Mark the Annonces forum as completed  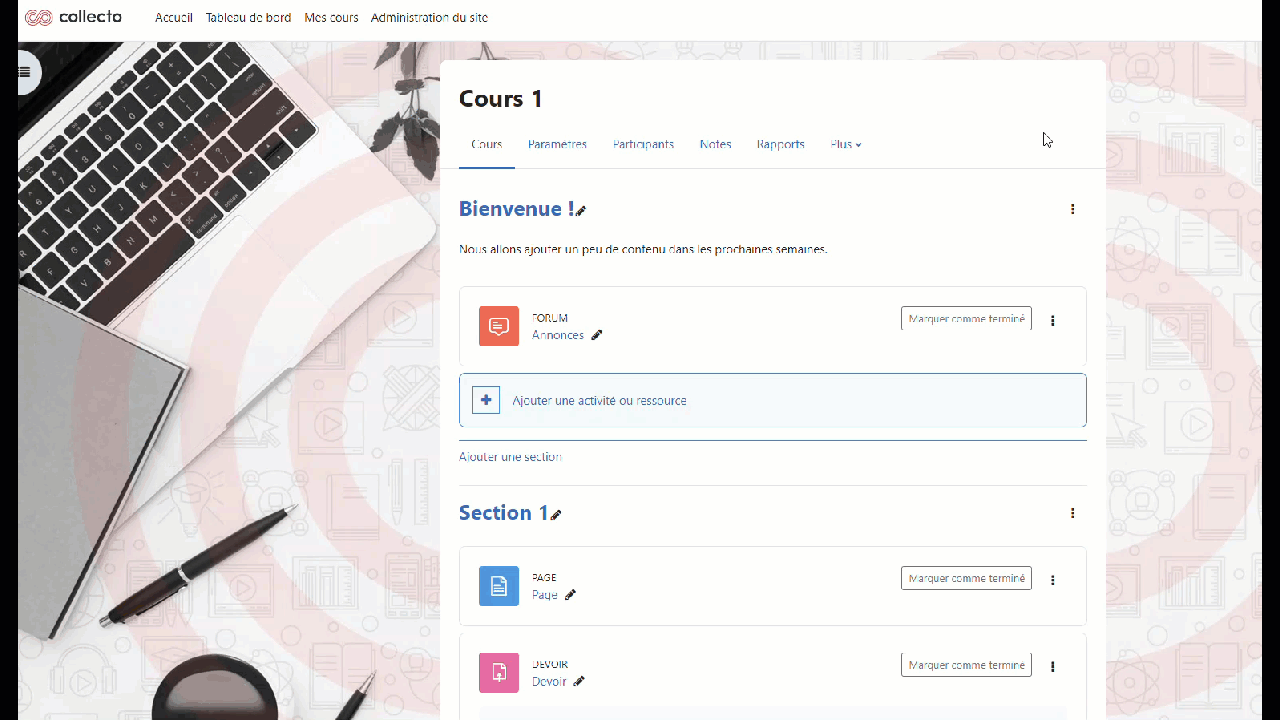point(965,319)
